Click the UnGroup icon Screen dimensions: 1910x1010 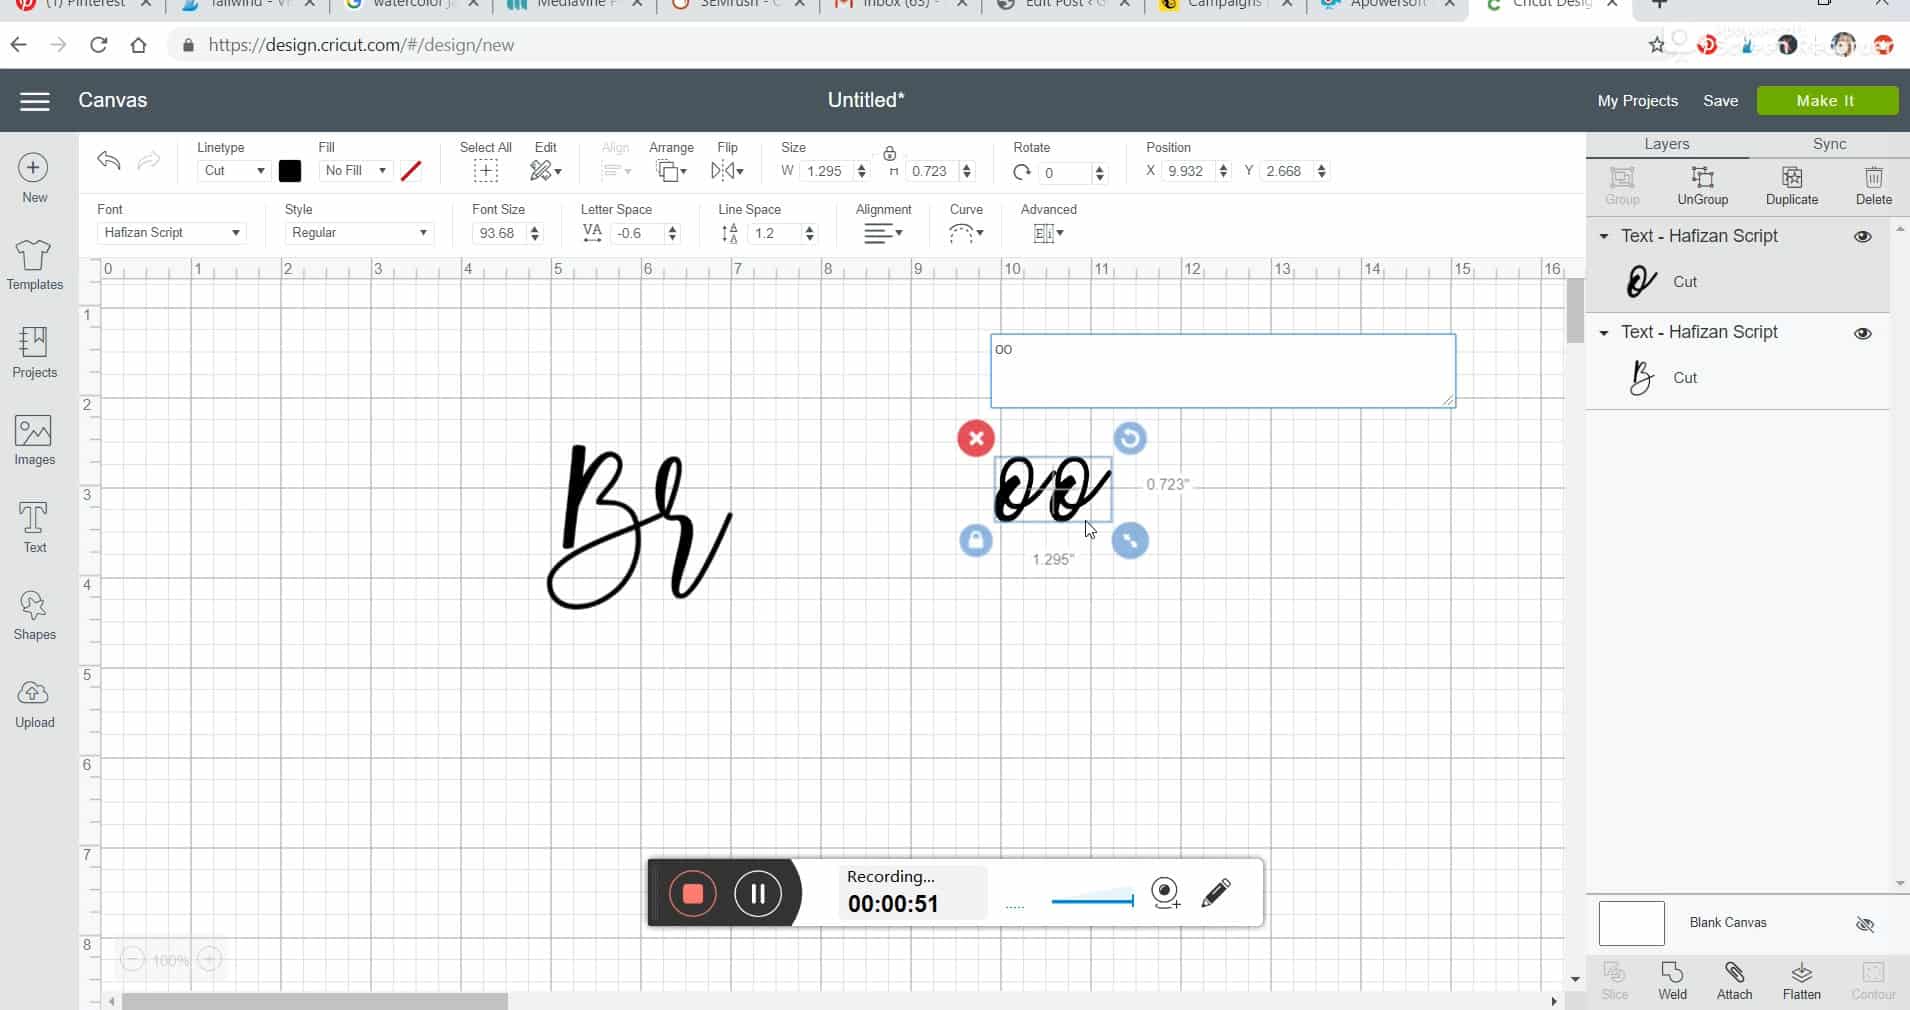coord(1702,186)
